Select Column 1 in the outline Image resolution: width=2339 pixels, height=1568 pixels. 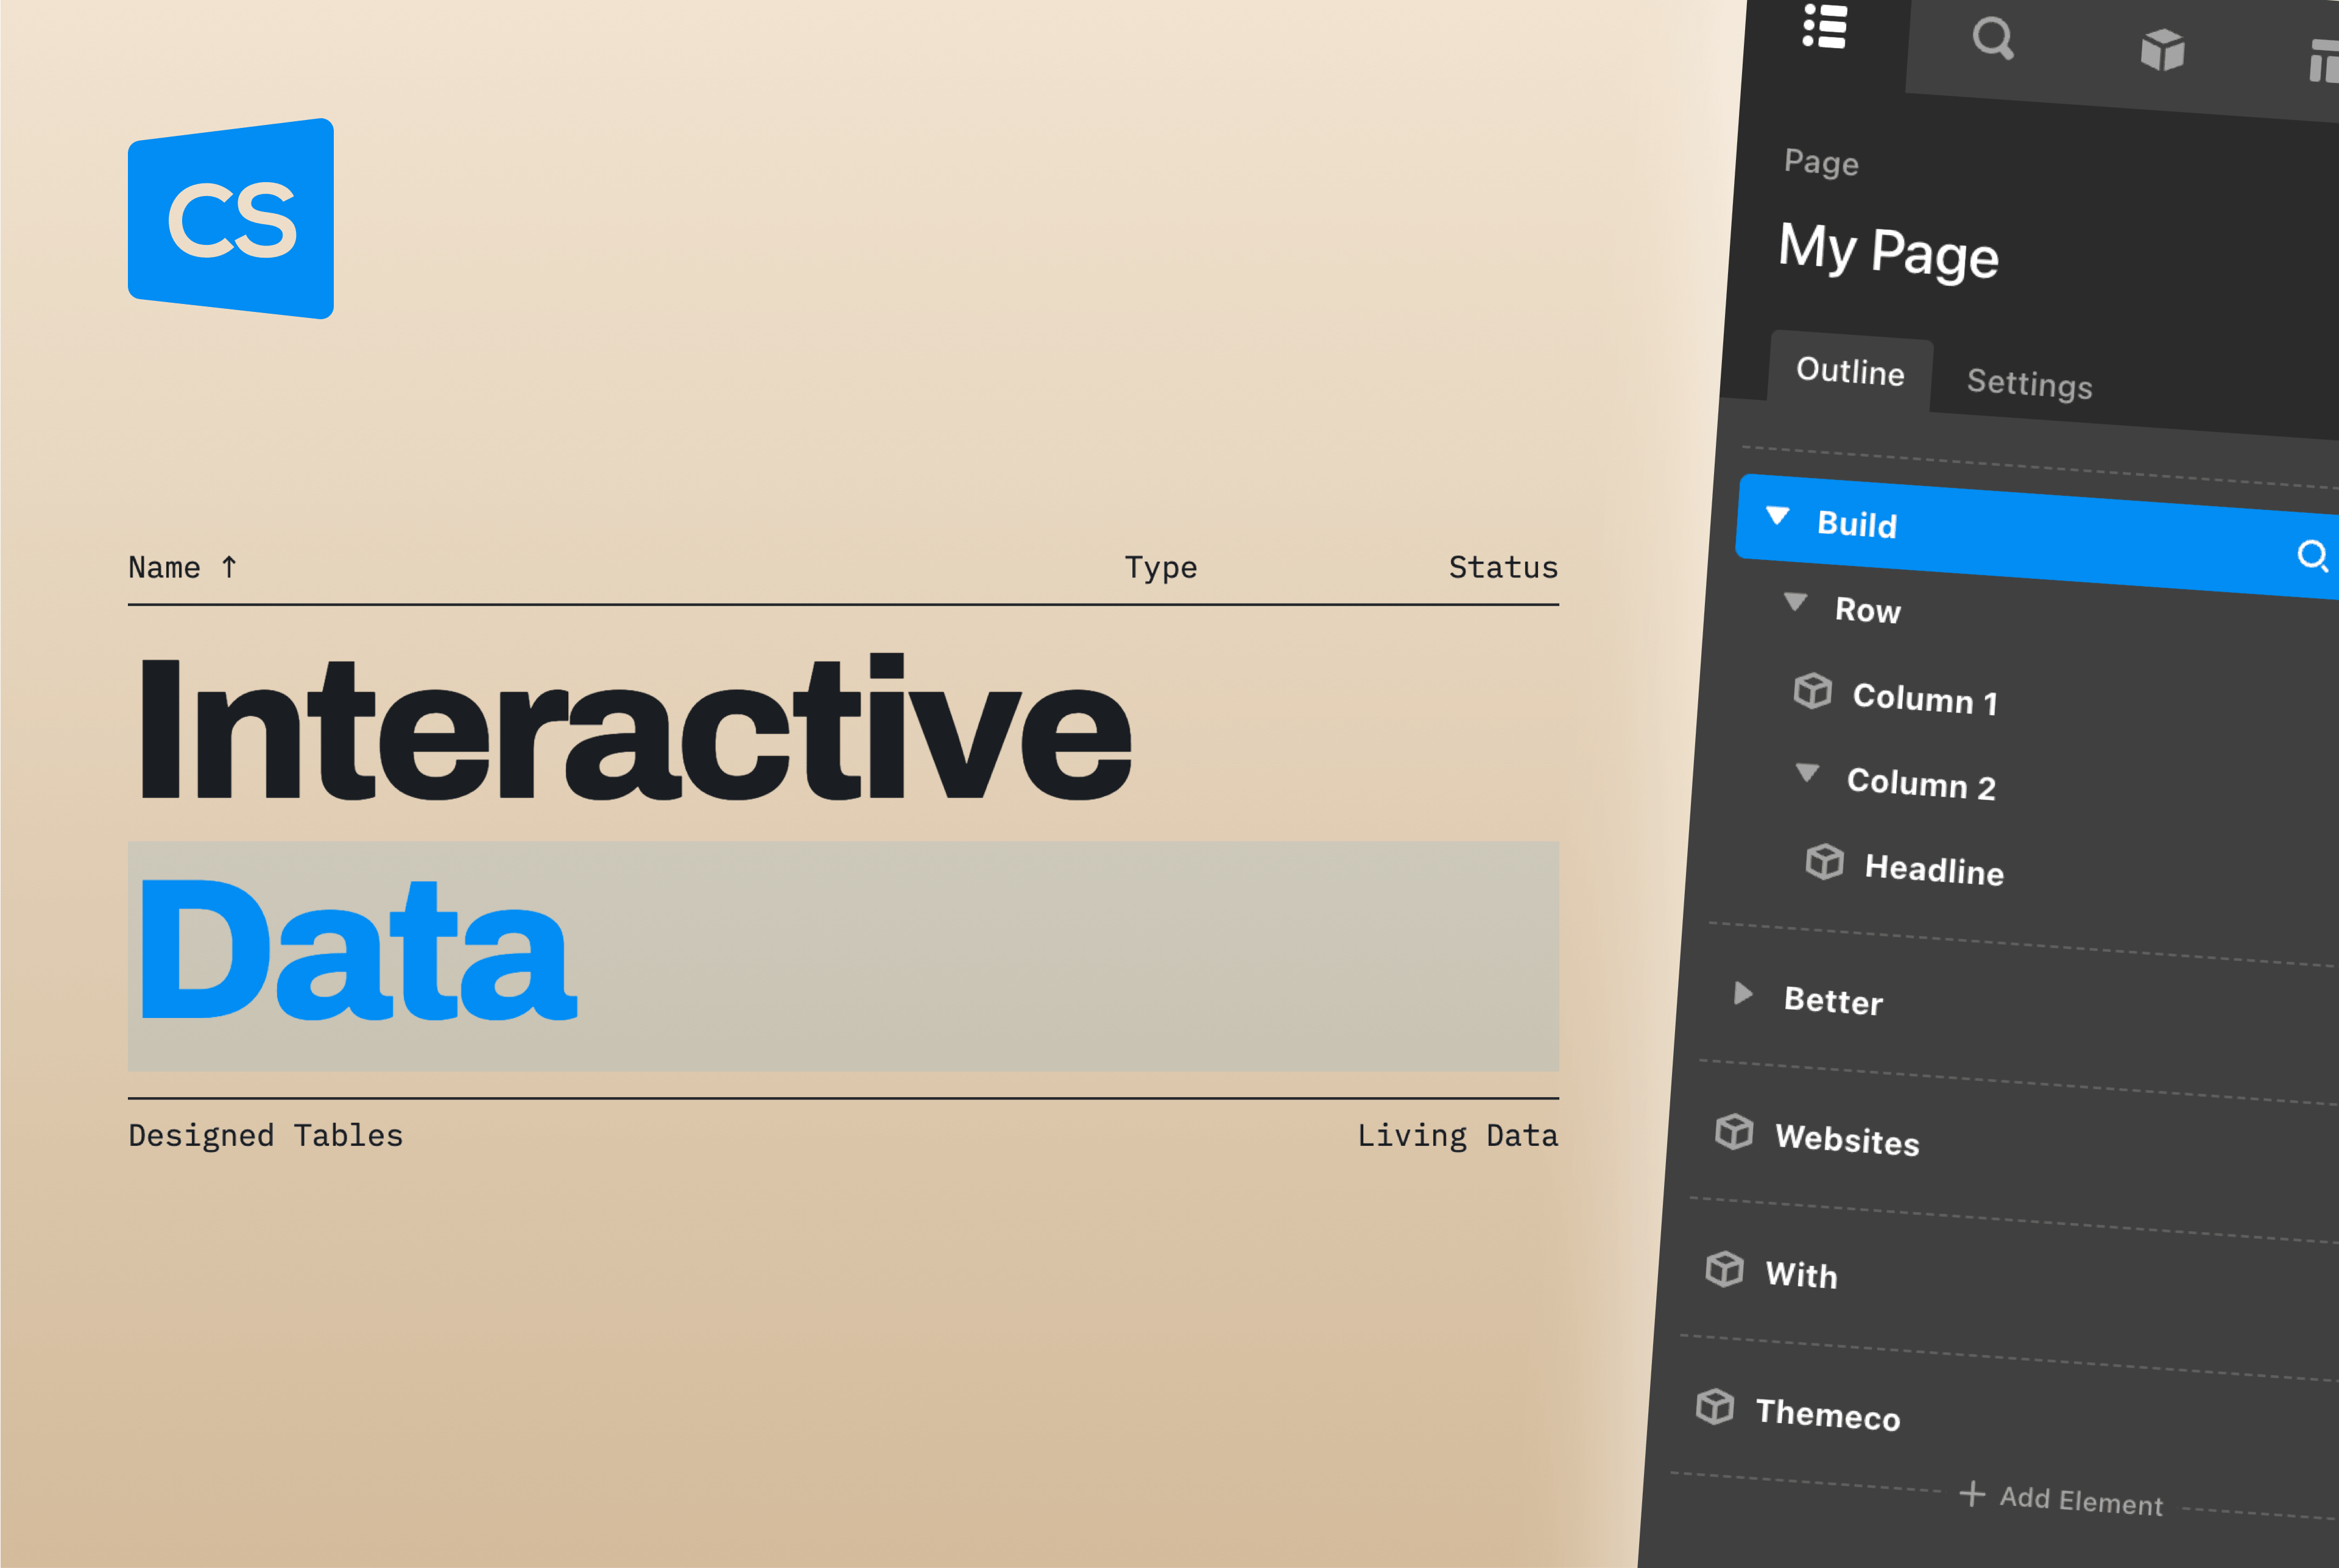pos(1925,698)
